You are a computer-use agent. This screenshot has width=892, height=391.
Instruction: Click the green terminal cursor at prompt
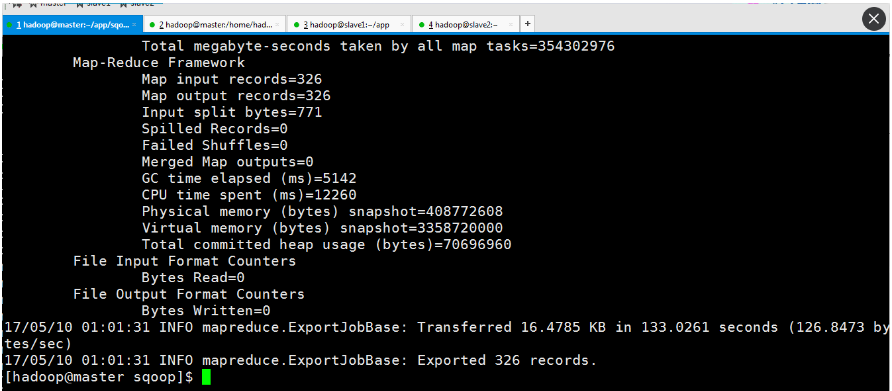206,377
